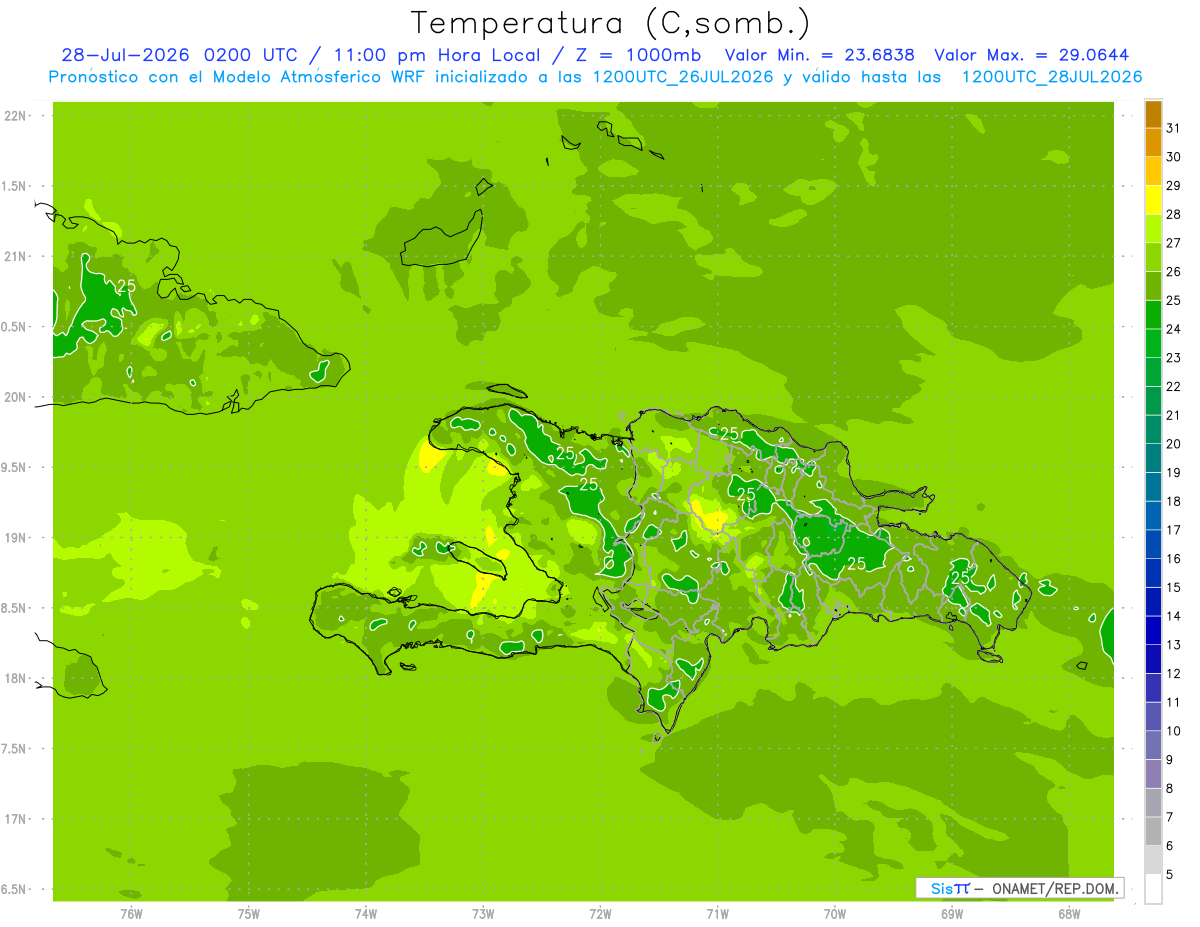Click the '26' label on the color scale
1200x927 pixels.
1174,272
